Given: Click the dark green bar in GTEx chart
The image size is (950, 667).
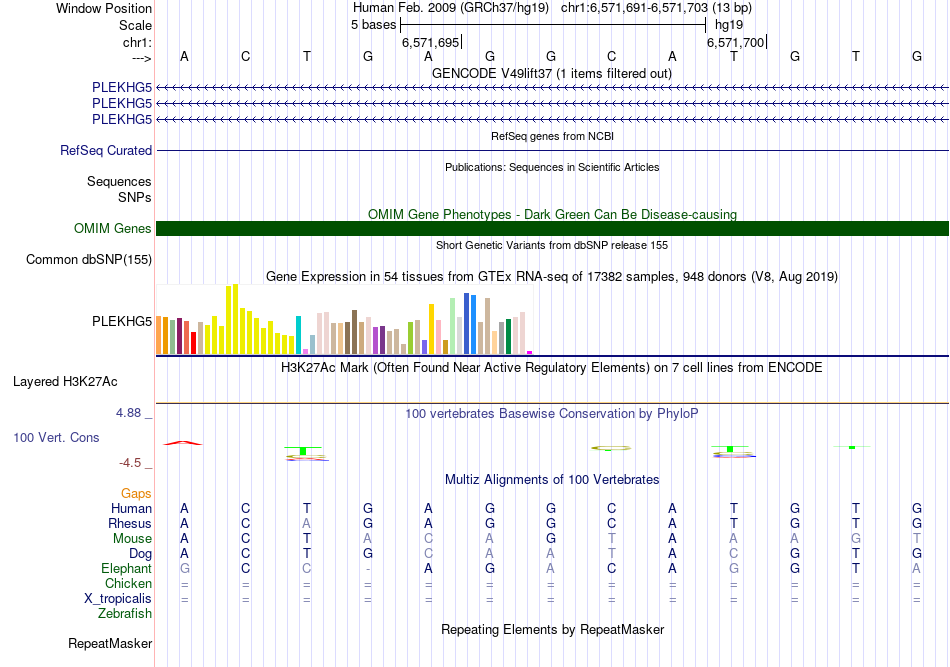Looking at the screenshot, I should pos(508,336).
